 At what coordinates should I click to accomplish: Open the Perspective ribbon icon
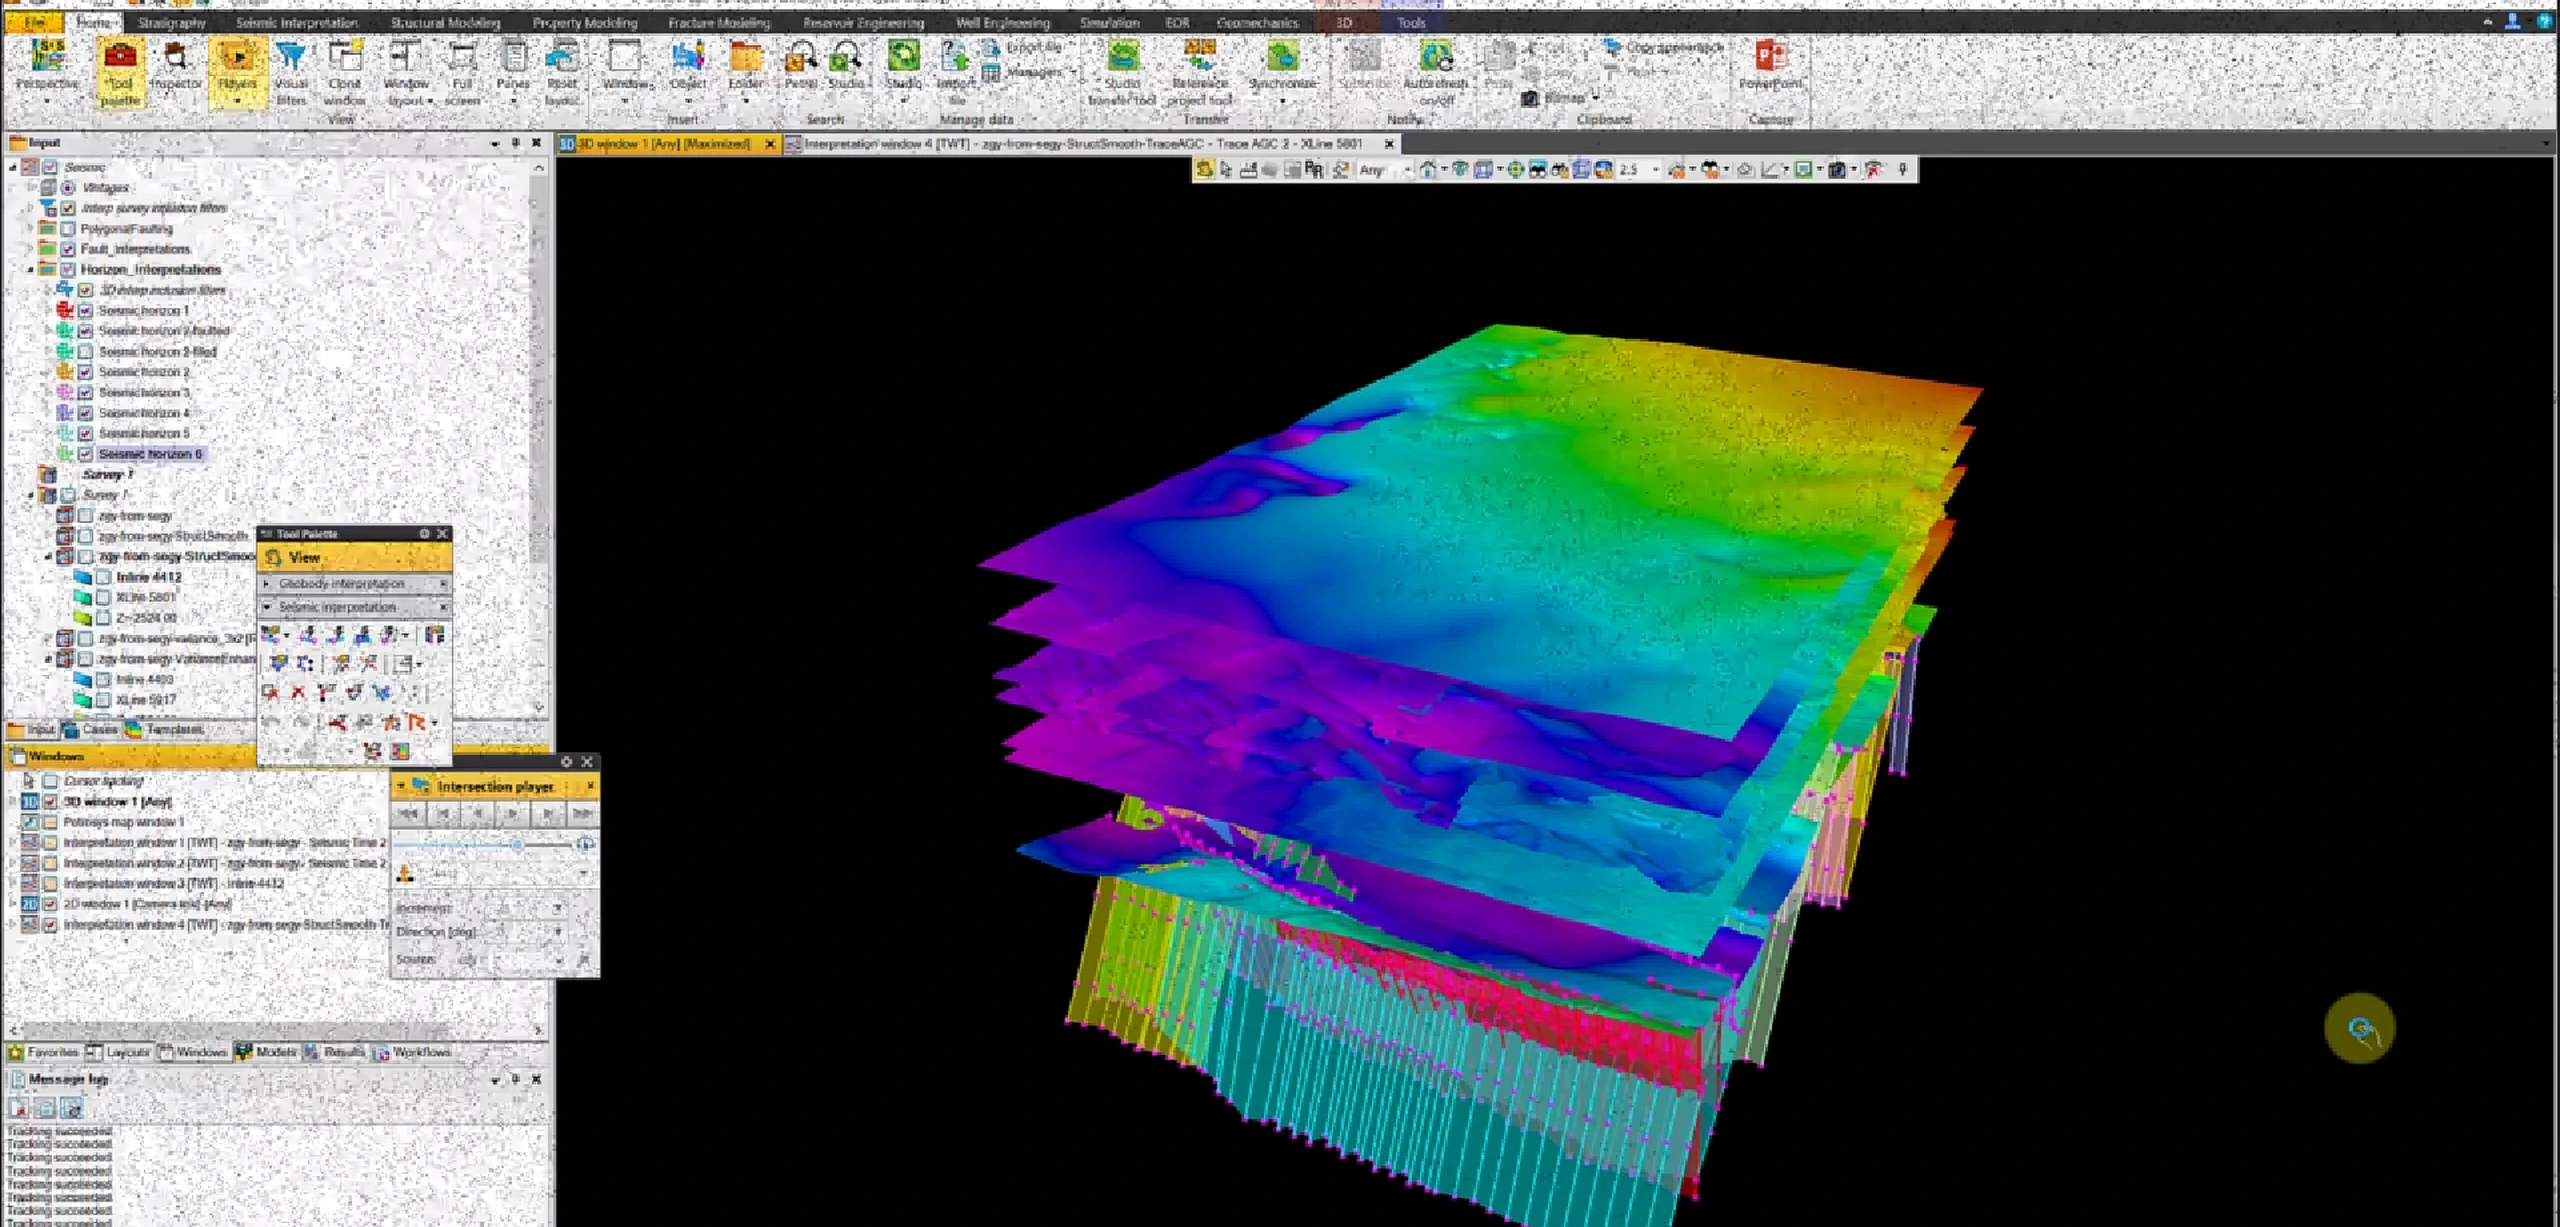[x=47, y=64]
